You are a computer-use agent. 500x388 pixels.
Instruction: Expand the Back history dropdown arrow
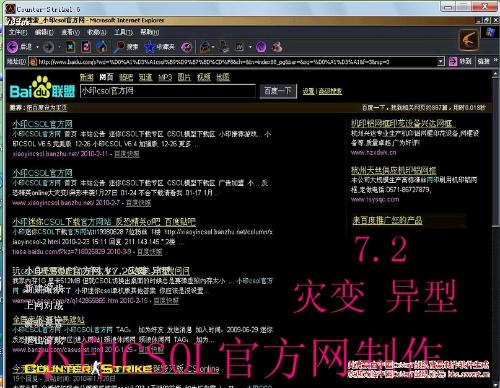coord(37,47)
